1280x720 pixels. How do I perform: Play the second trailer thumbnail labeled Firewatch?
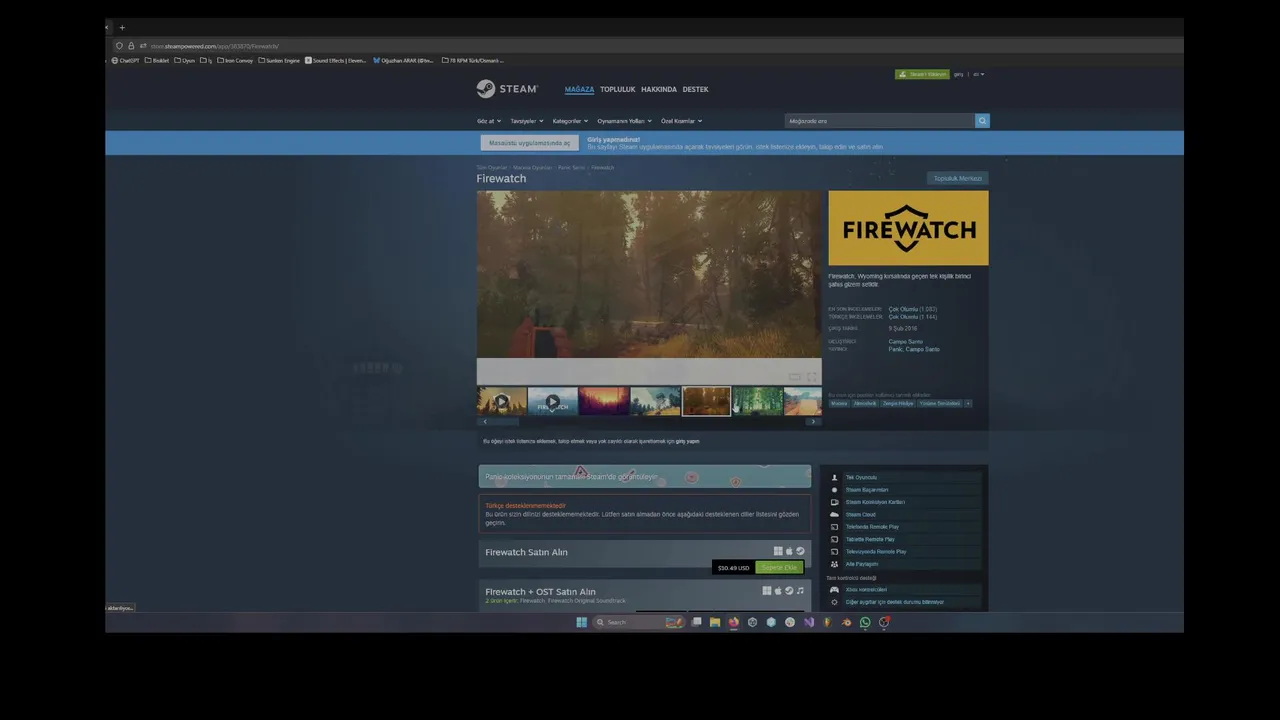(x=552, y=402)
